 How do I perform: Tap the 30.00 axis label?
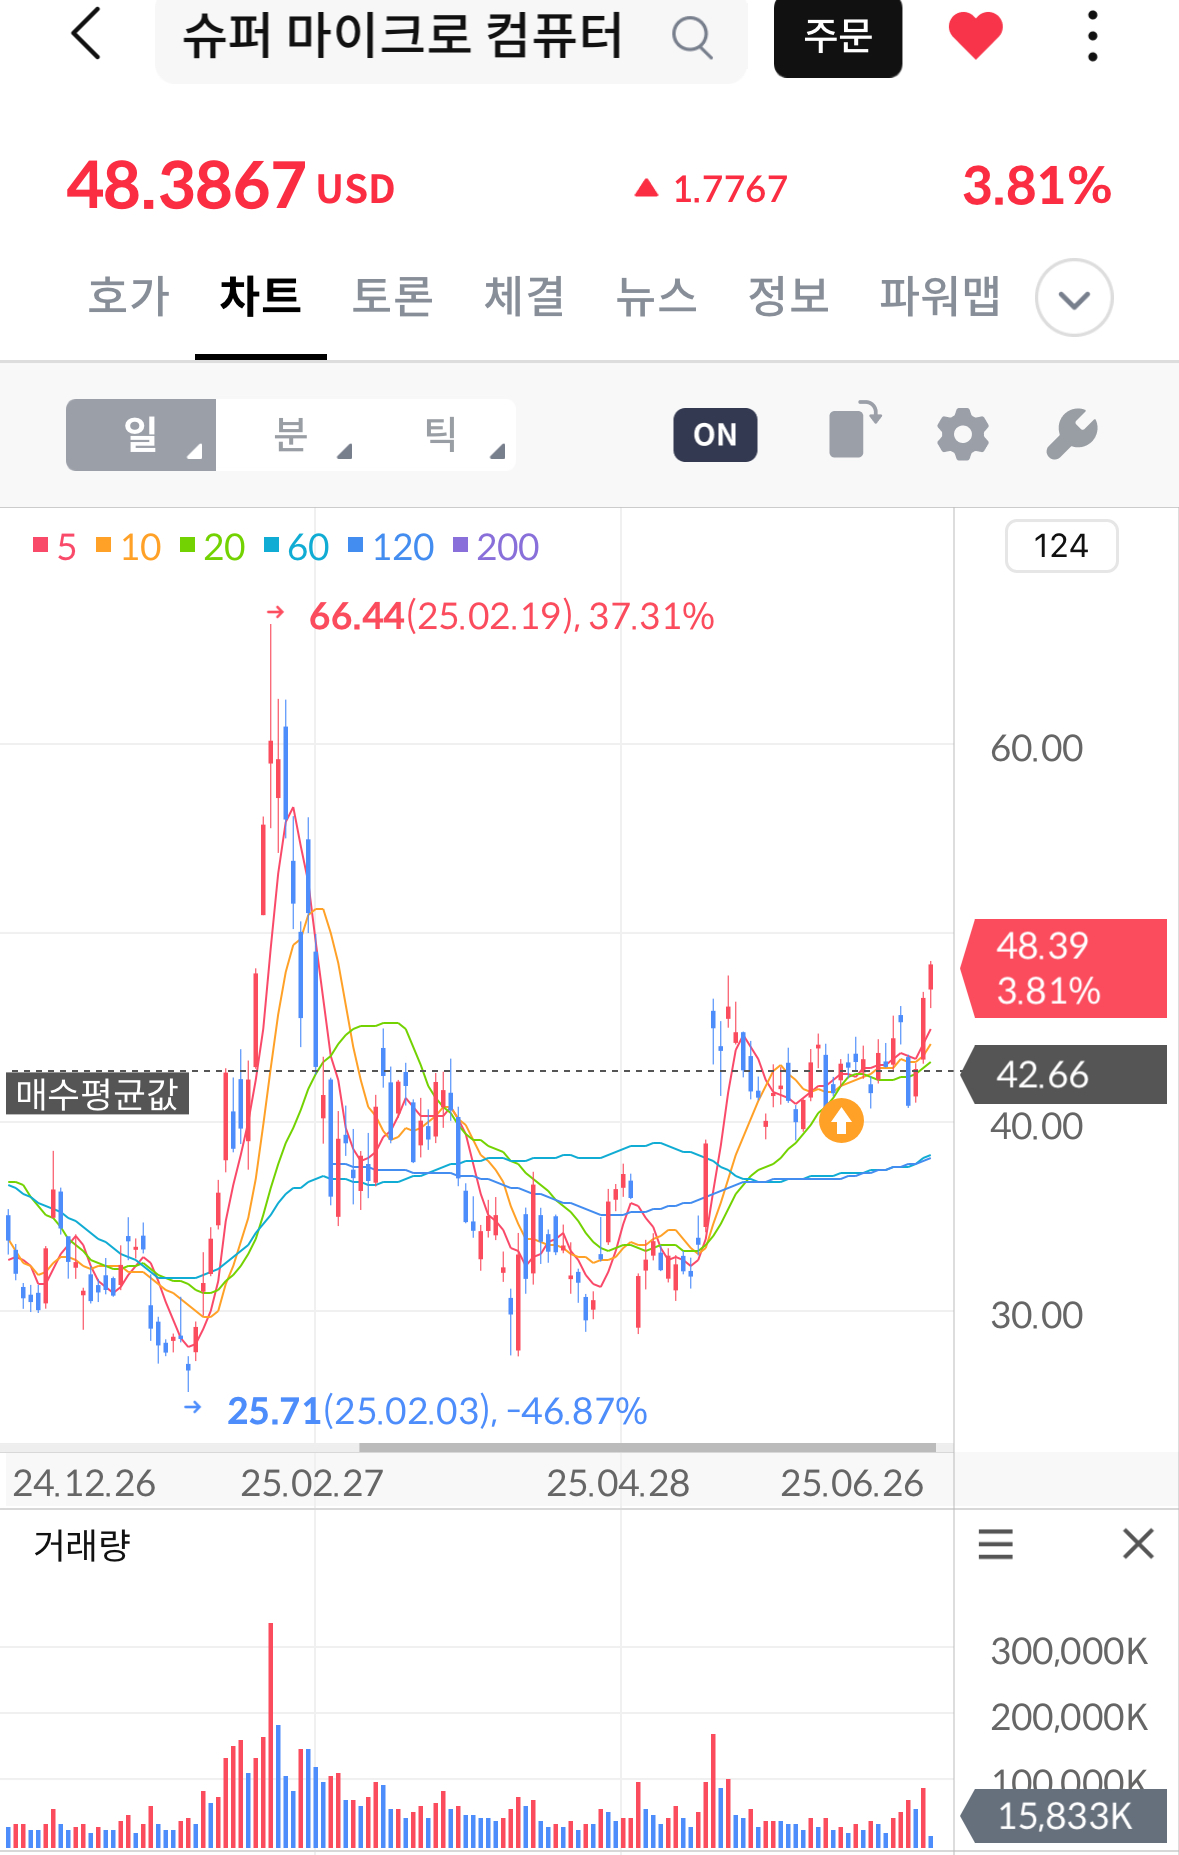1037,1315
